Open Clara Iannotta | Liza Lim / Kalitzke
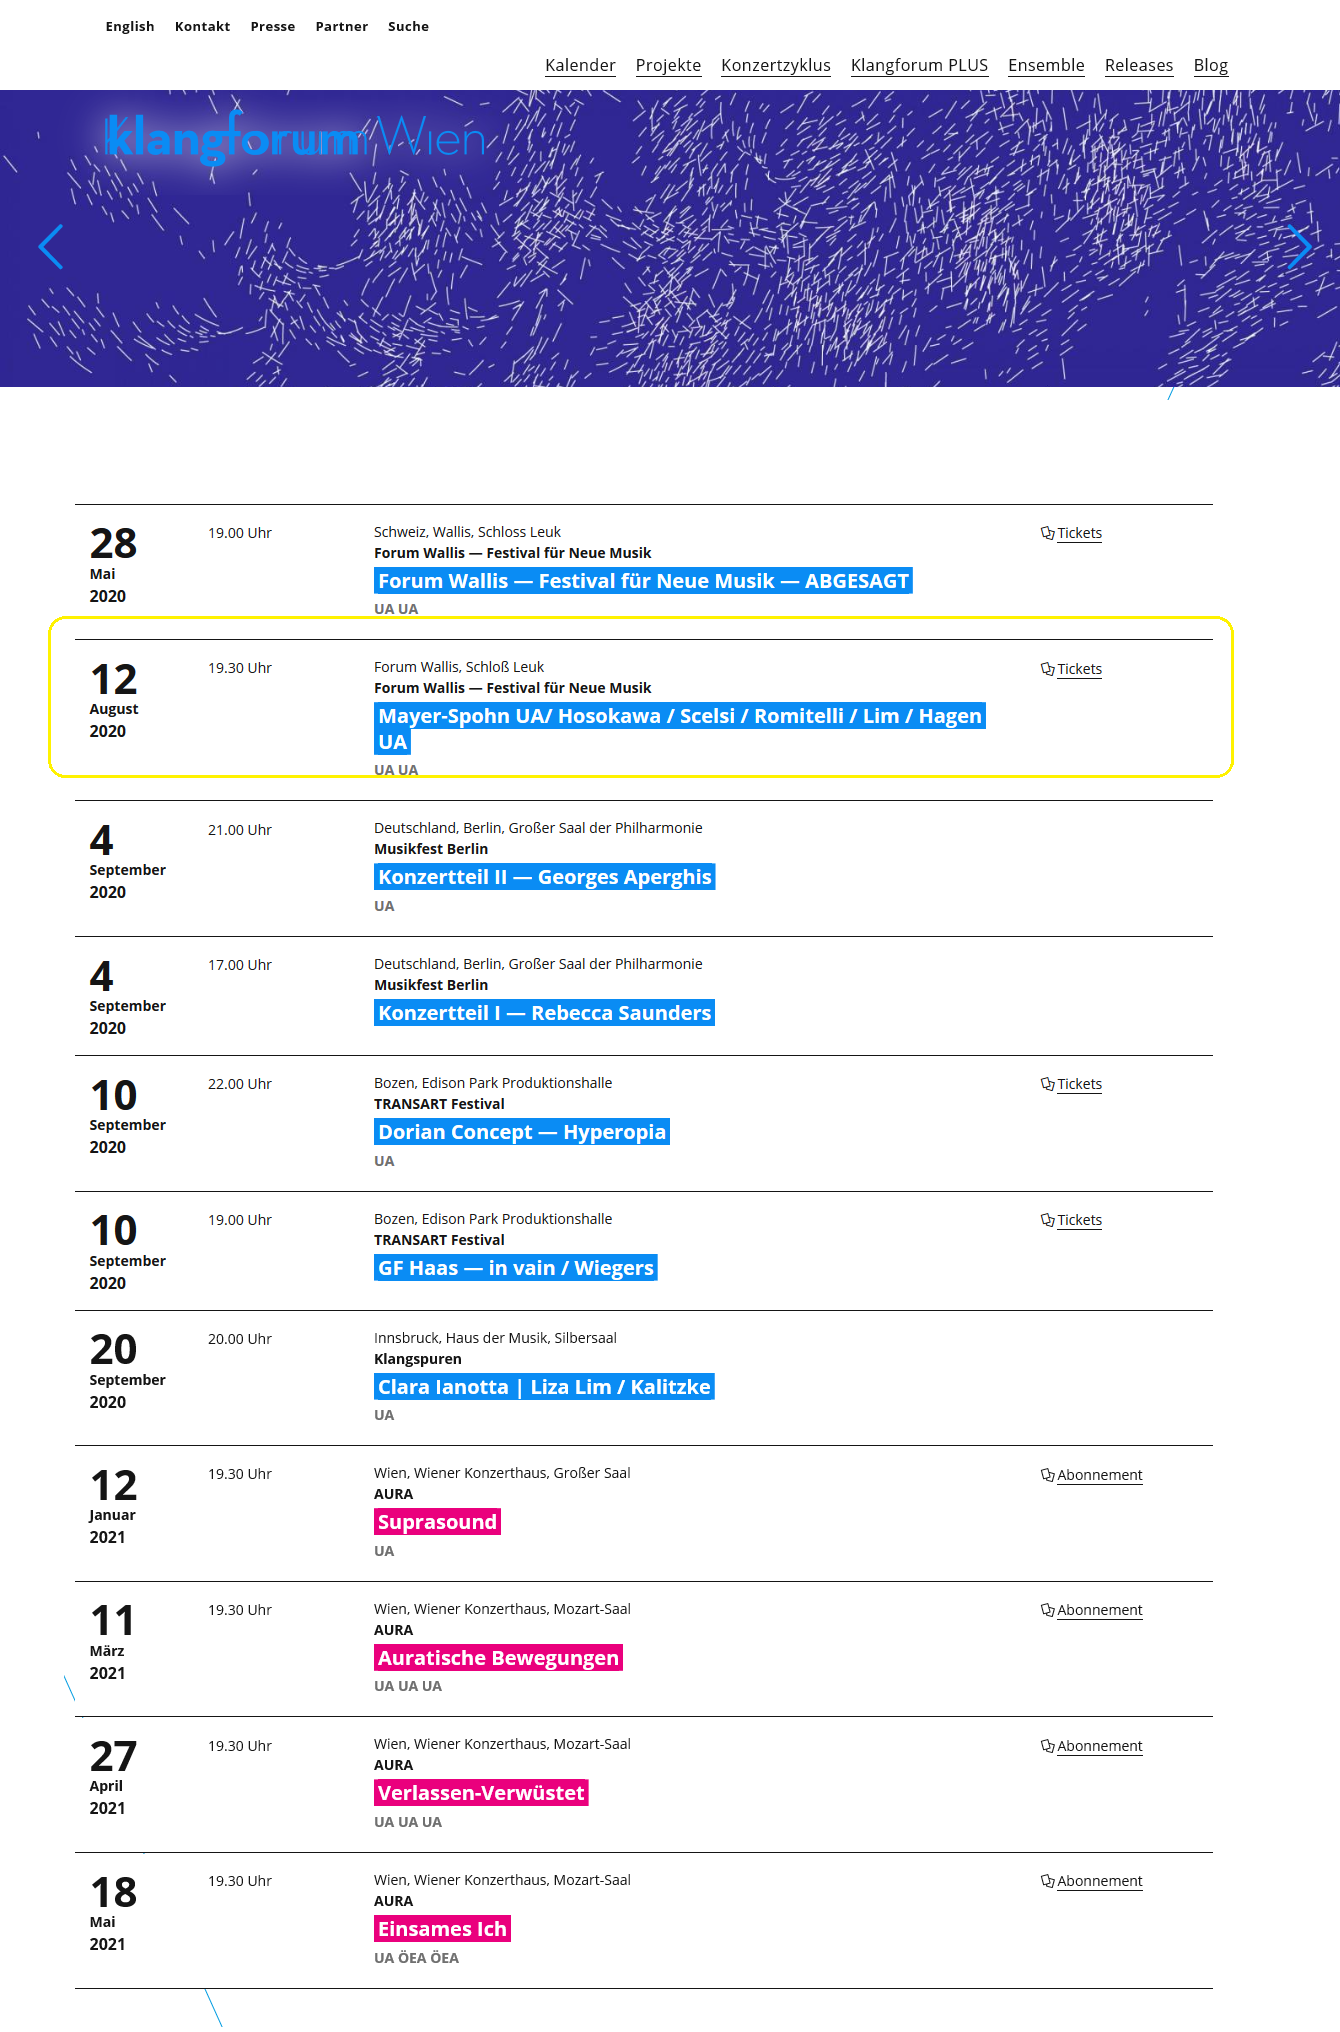Viewport: 1340px width, 2032px height. 544,1387
